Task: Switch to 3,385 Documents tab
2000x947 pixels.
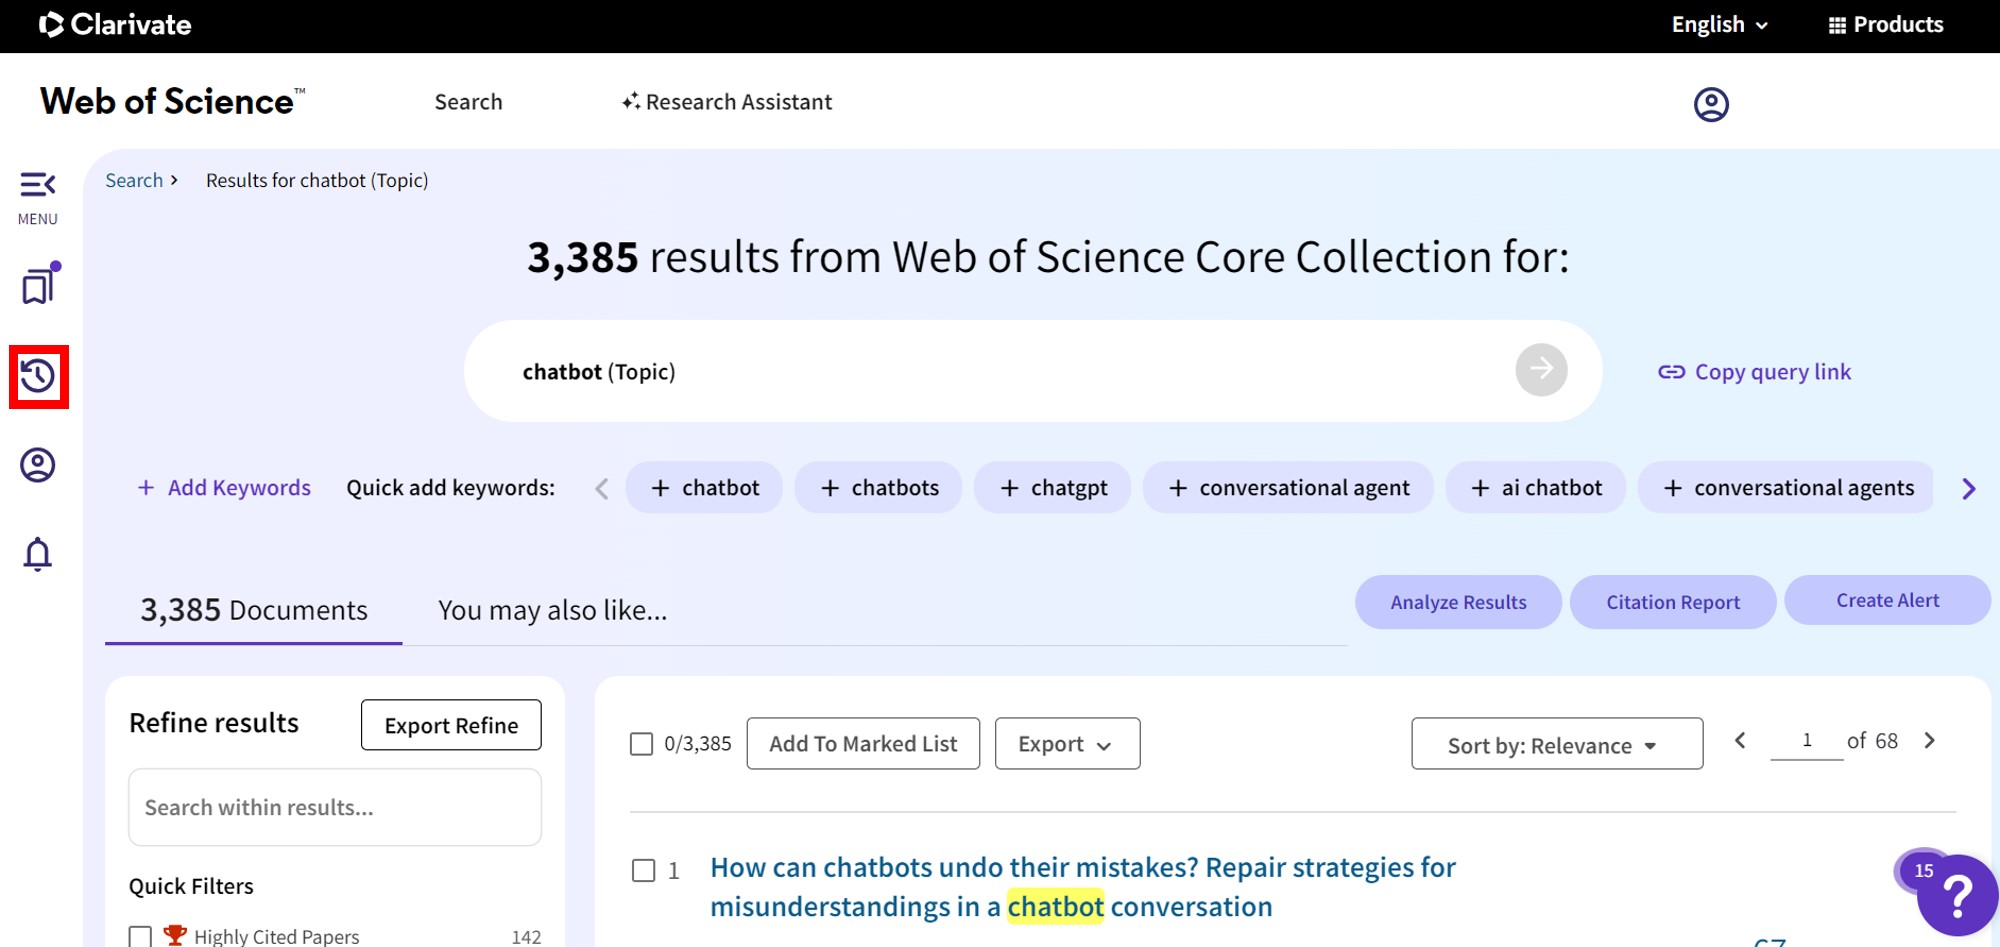Action: click(x=254, y=610)
